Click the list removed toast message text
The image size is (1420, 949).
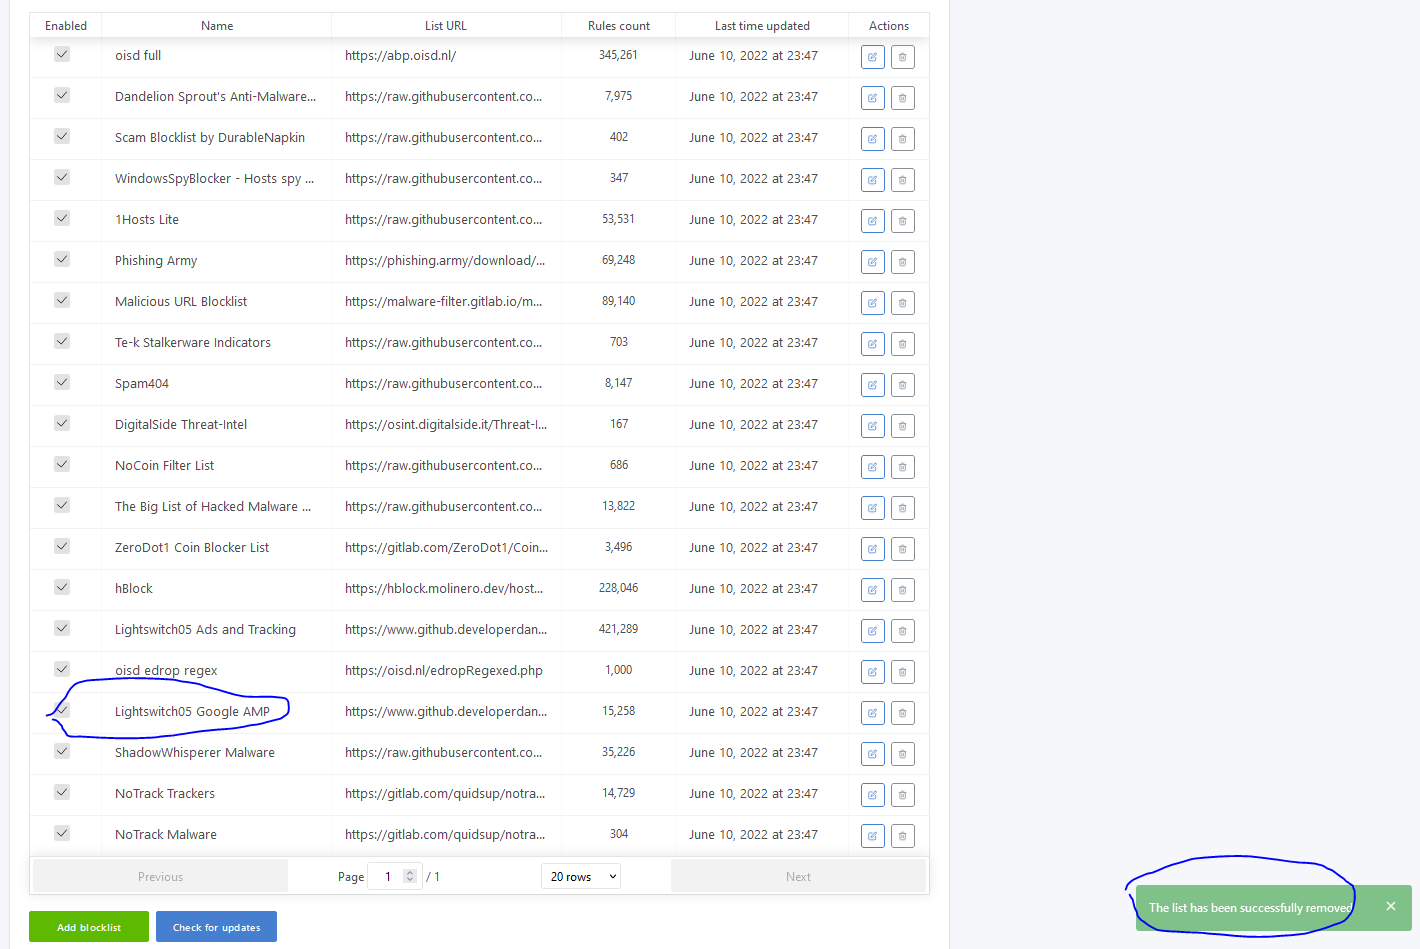1250,908
